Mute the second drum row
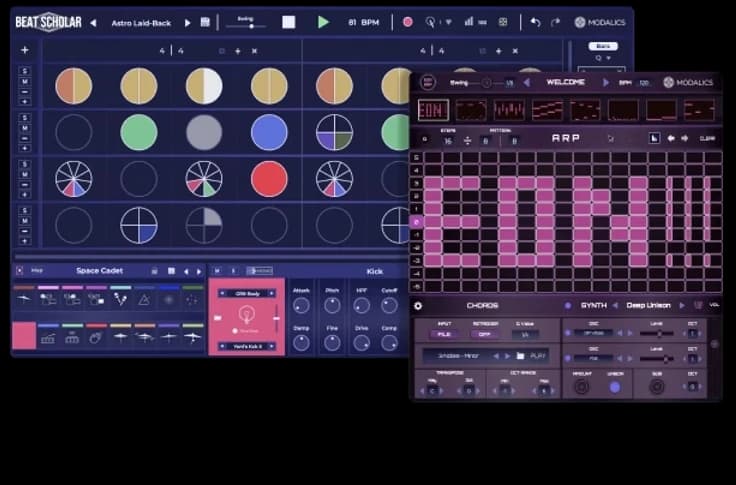Screen dimensions: 736x485 pos(24,128)
